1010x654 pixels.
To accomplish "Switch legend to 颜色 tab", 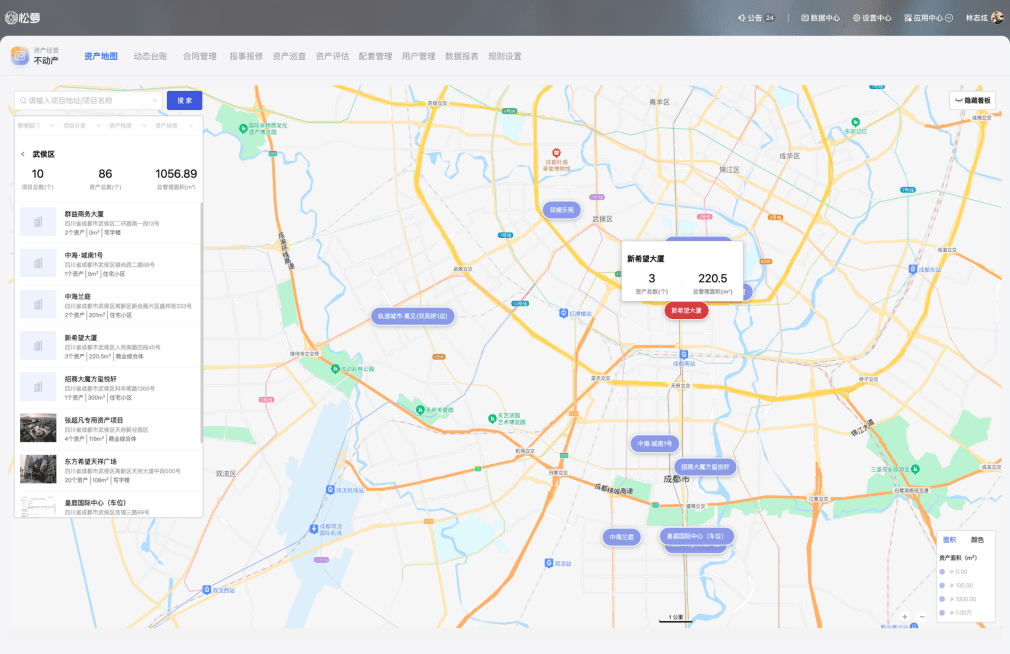I will point(977,540).
